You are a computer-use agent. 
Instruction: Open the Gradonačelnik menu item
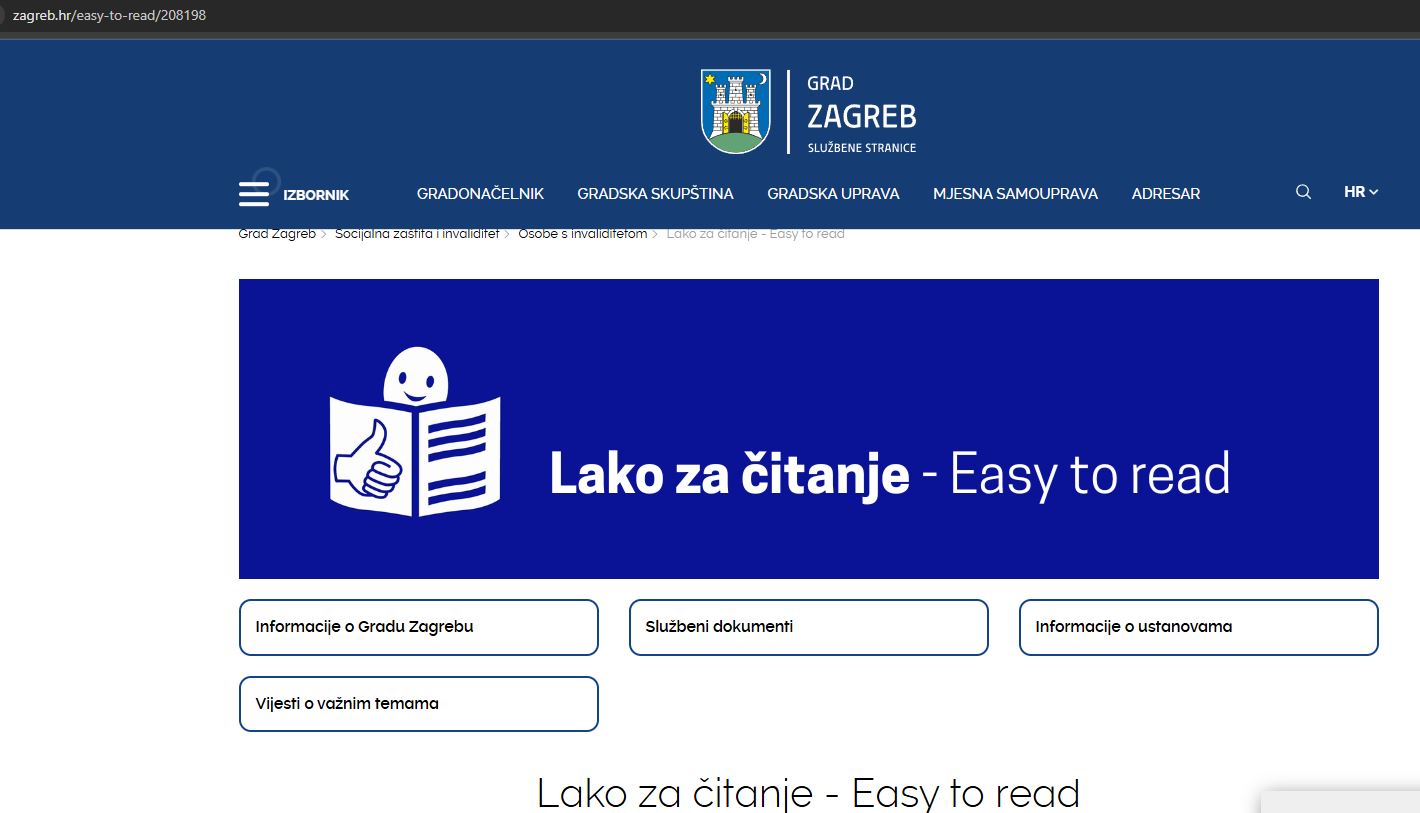(x=480, y=194)
